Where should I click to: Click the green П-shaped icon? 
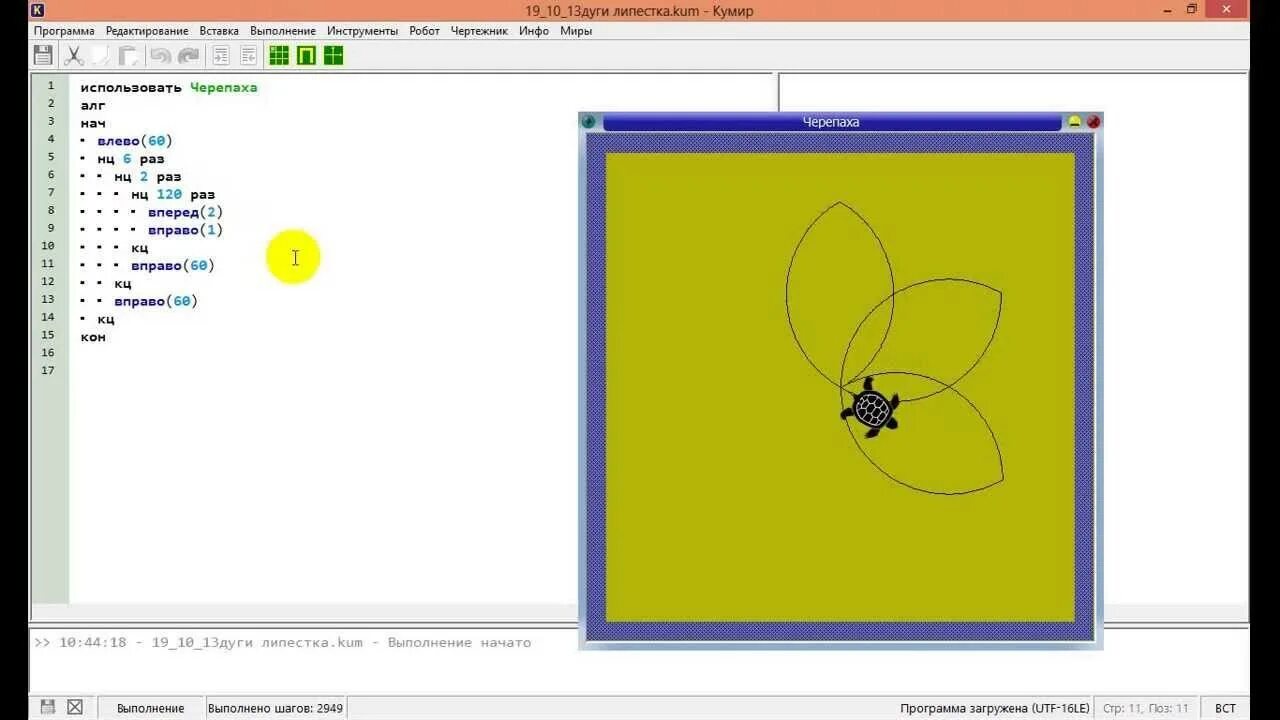[306, 56]
